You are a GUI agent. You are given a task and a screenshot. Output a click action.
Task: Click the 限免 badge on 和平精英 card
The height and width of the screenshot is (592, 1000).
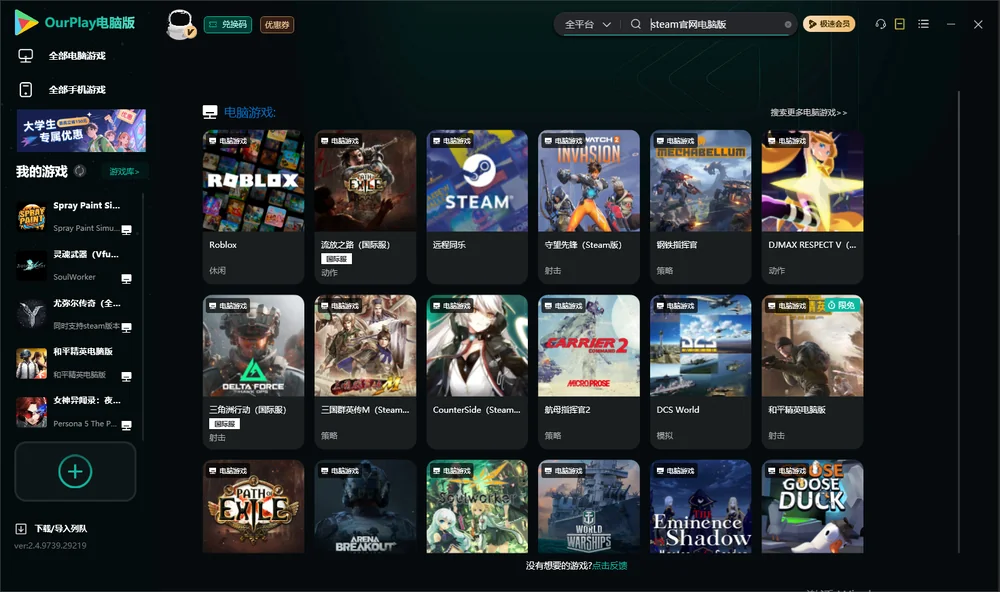coord(842,306)
